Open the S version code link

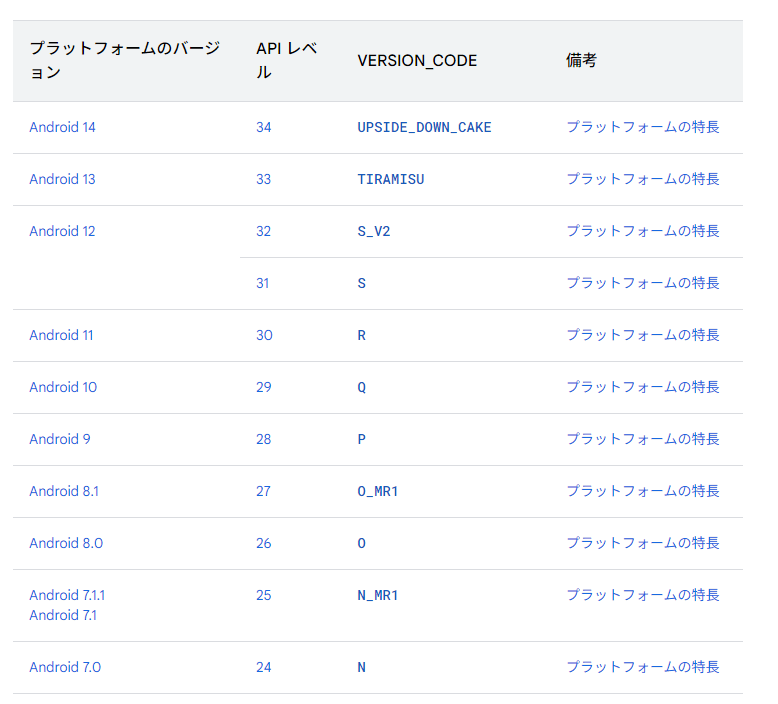[362, 284]
